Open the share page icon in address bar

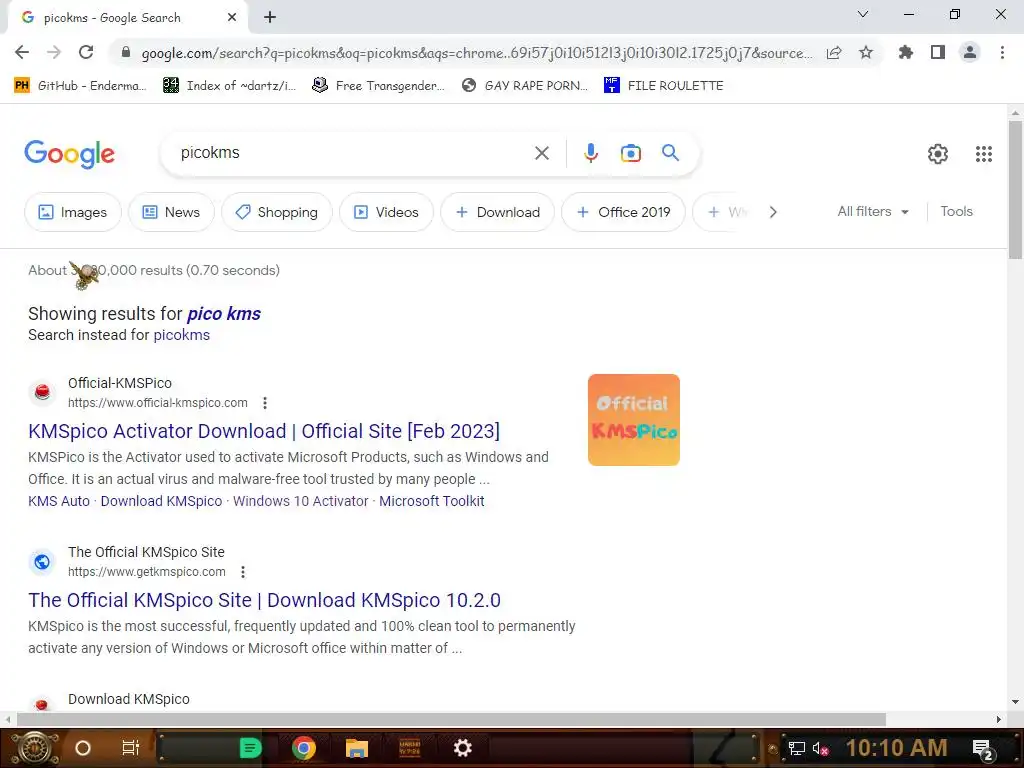pyautogui.click(x=834, y=53)
